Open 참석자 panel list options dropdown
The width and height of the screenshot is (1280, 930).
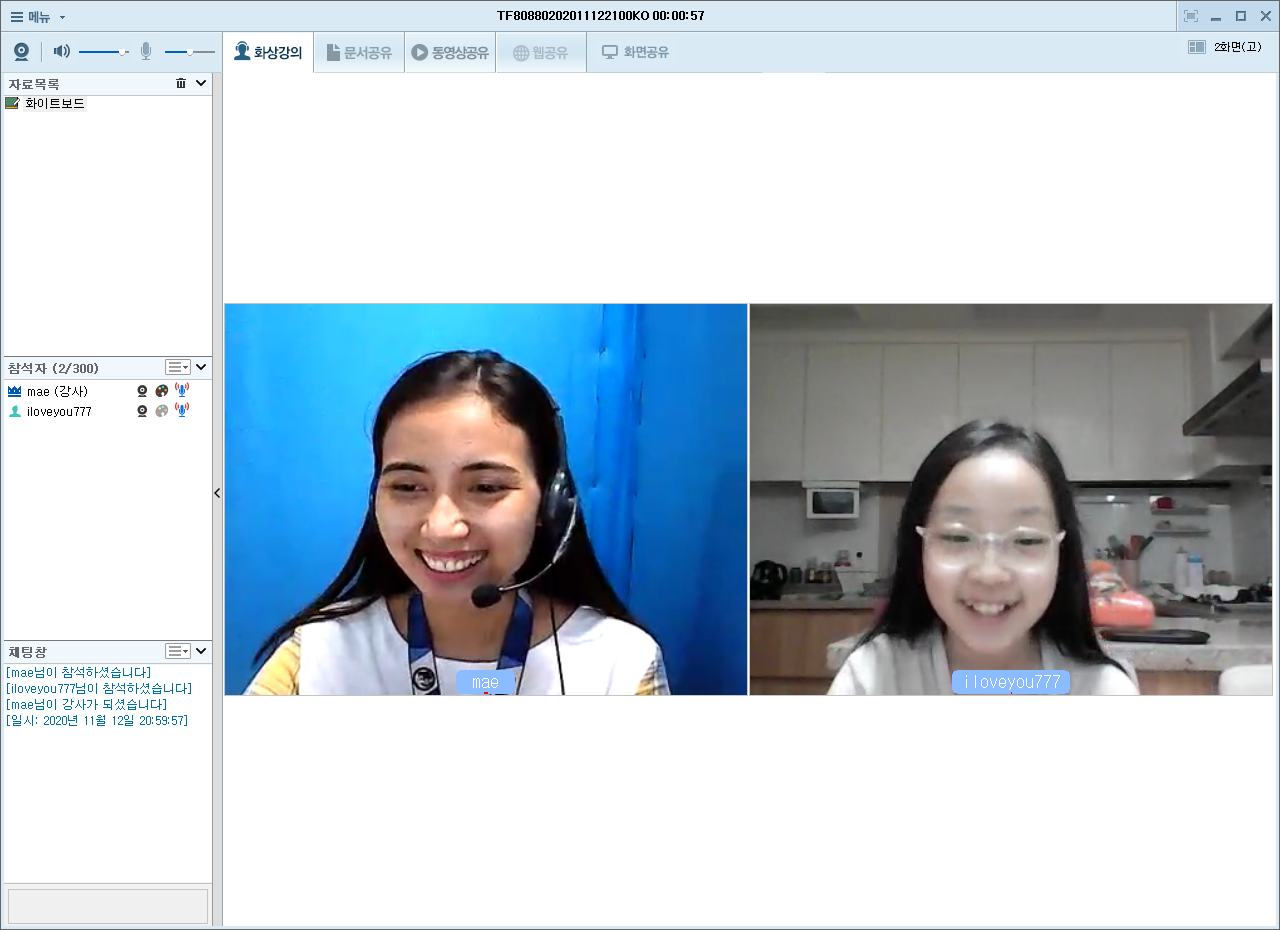click(178, 368)
